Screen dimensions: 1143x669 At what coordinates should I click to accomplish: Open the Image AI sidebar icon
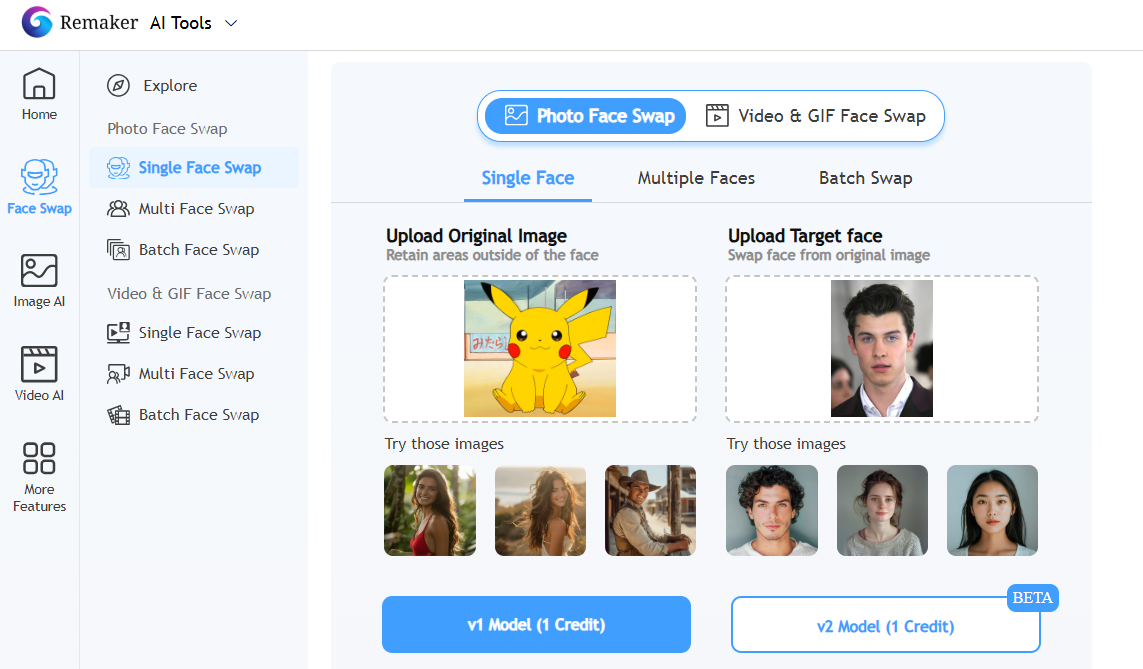tap(39, 270)
